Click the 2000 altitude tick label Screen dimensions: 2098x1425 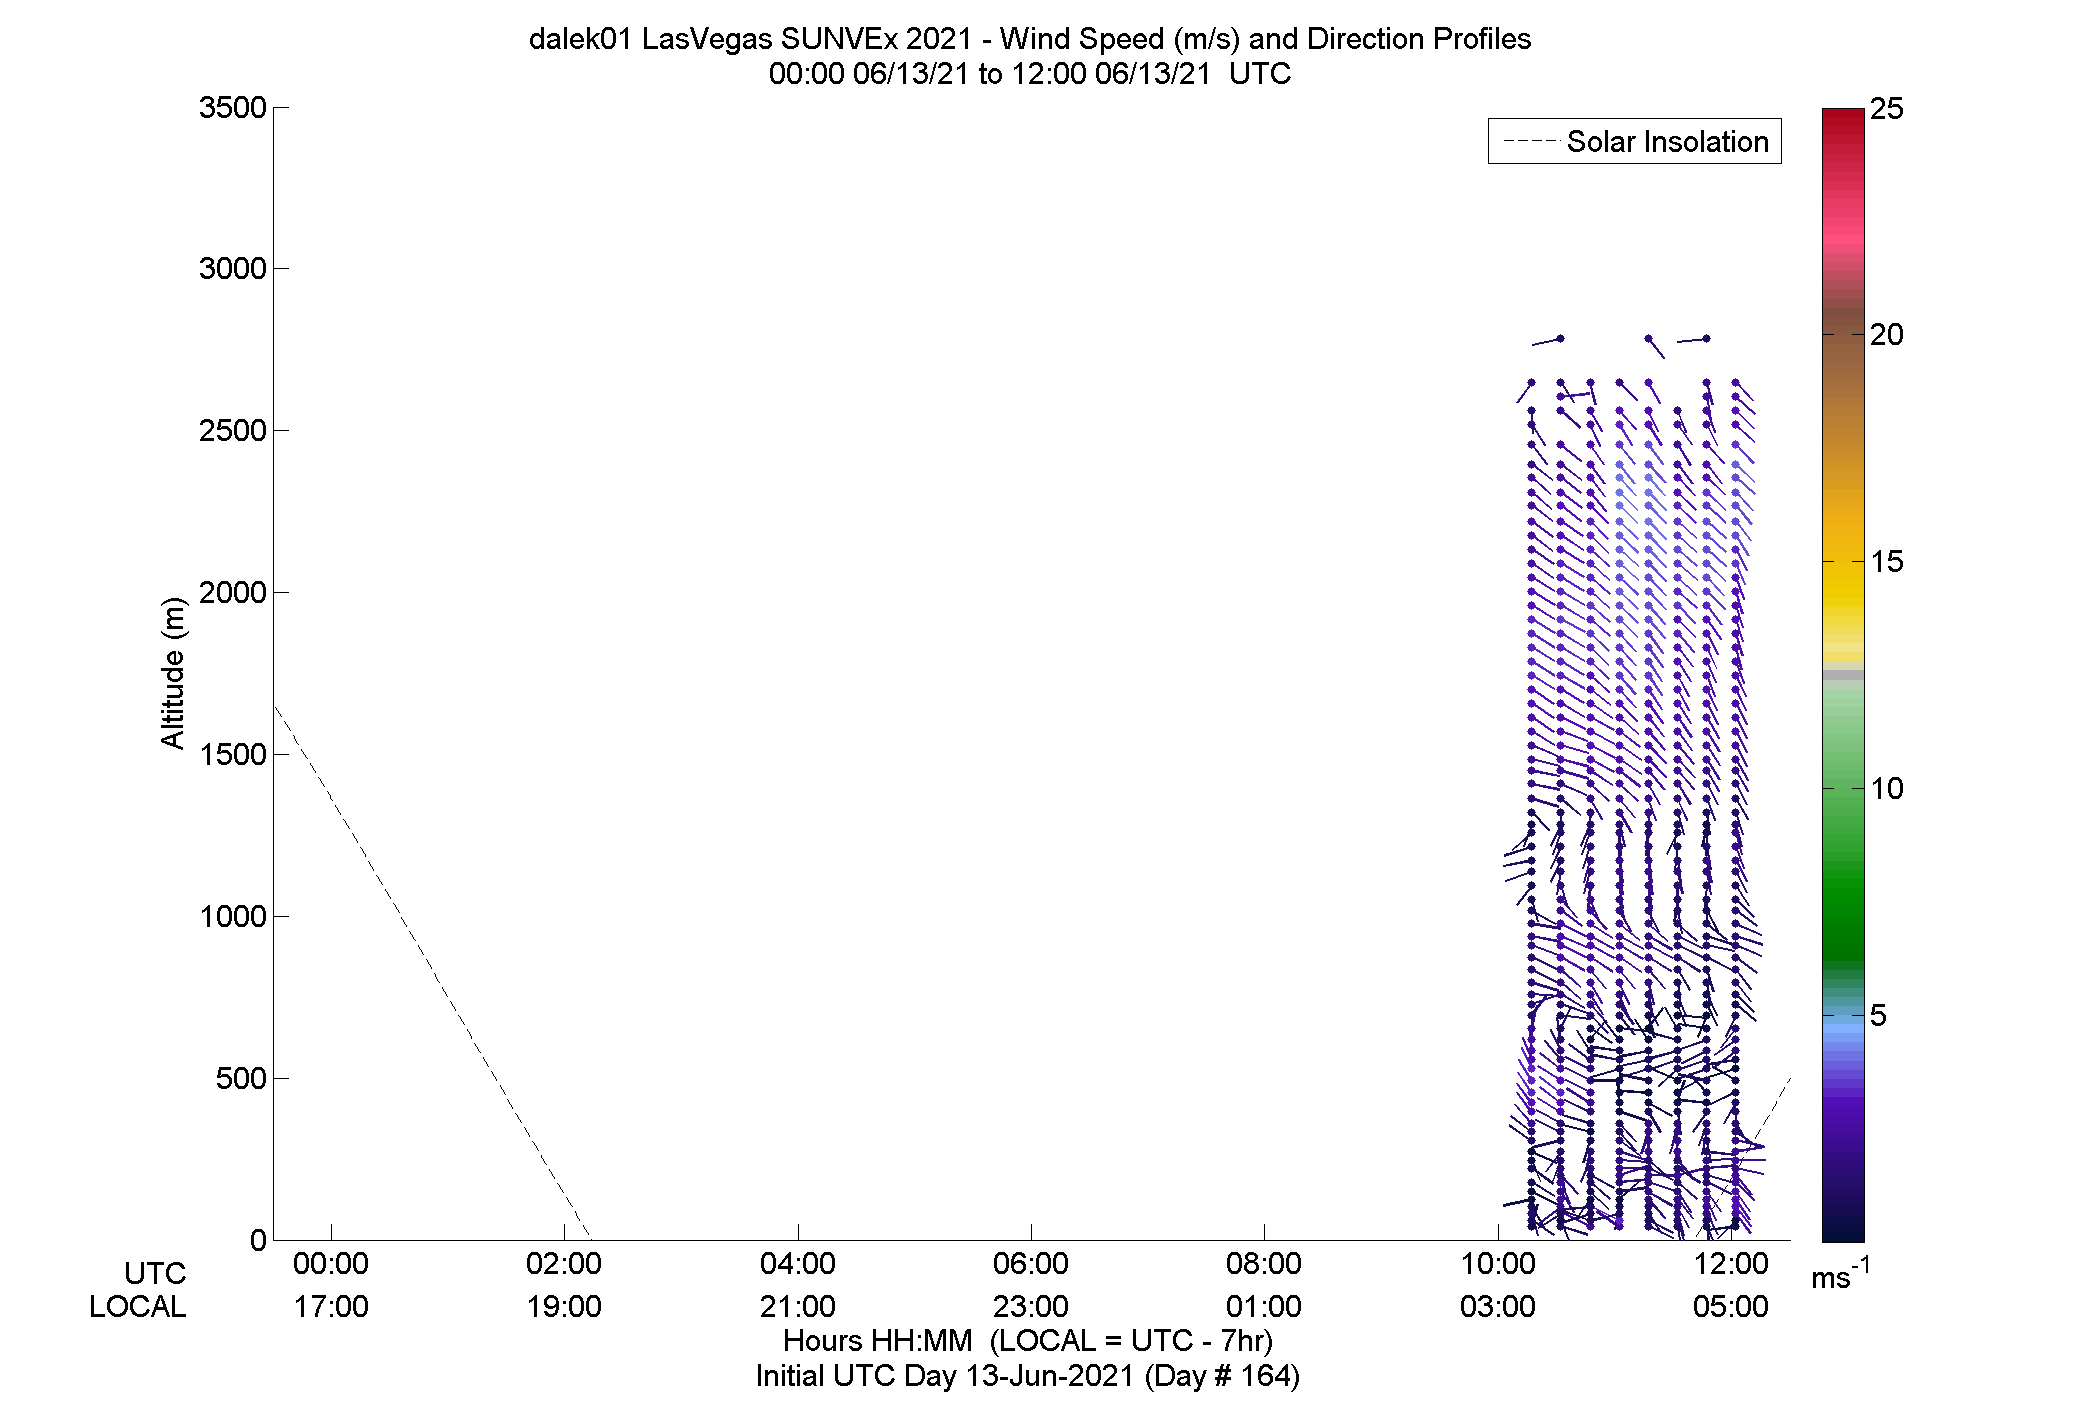(232, 593)
